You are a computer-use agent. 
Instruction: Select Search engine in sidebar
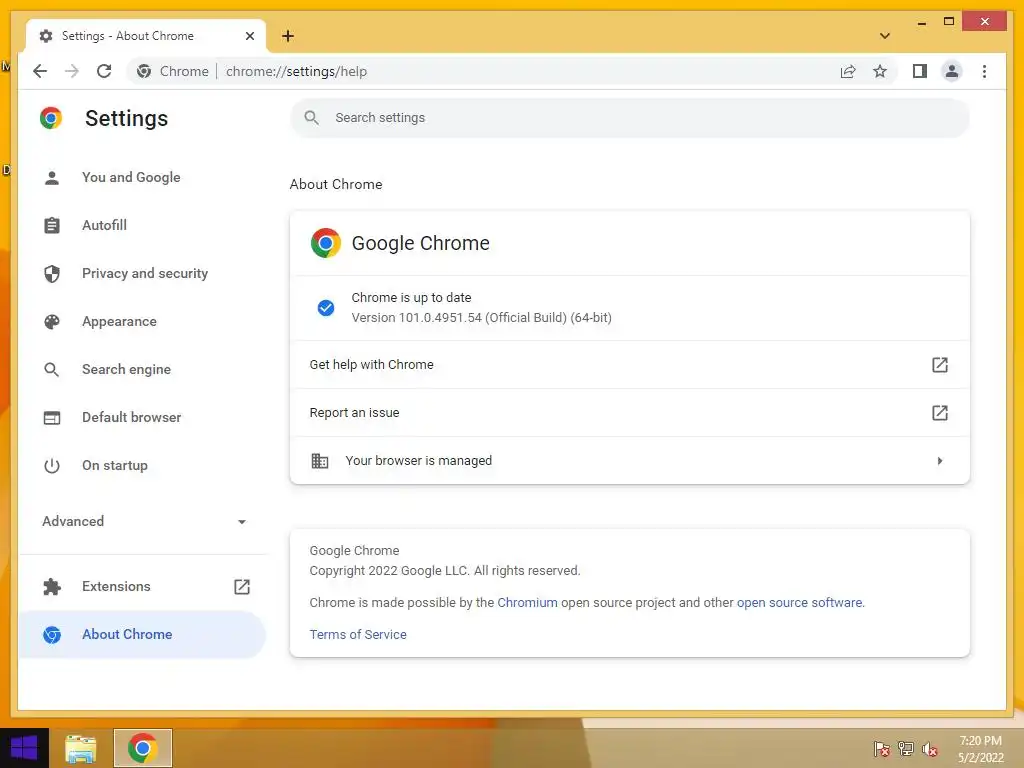[142, 369]
